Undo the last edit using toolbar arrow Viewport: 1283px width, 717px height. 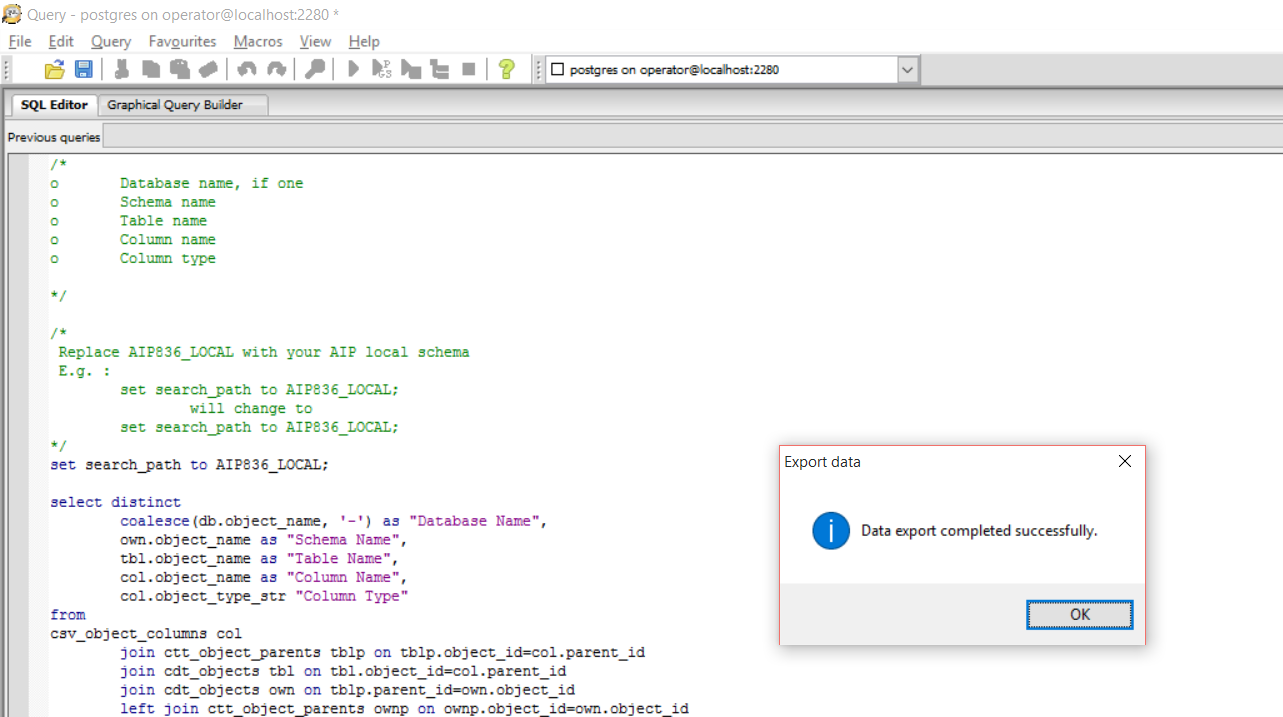[x=247, y=69]
